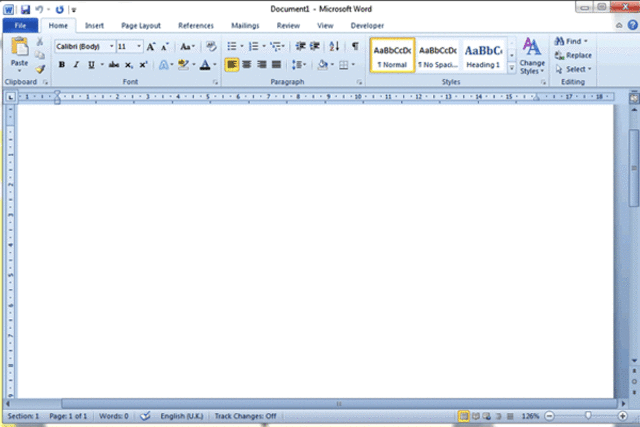This screenshot has height=427, width=640.
Task: Open the Bullets list dropdown arrow
Action: [242, 46]
